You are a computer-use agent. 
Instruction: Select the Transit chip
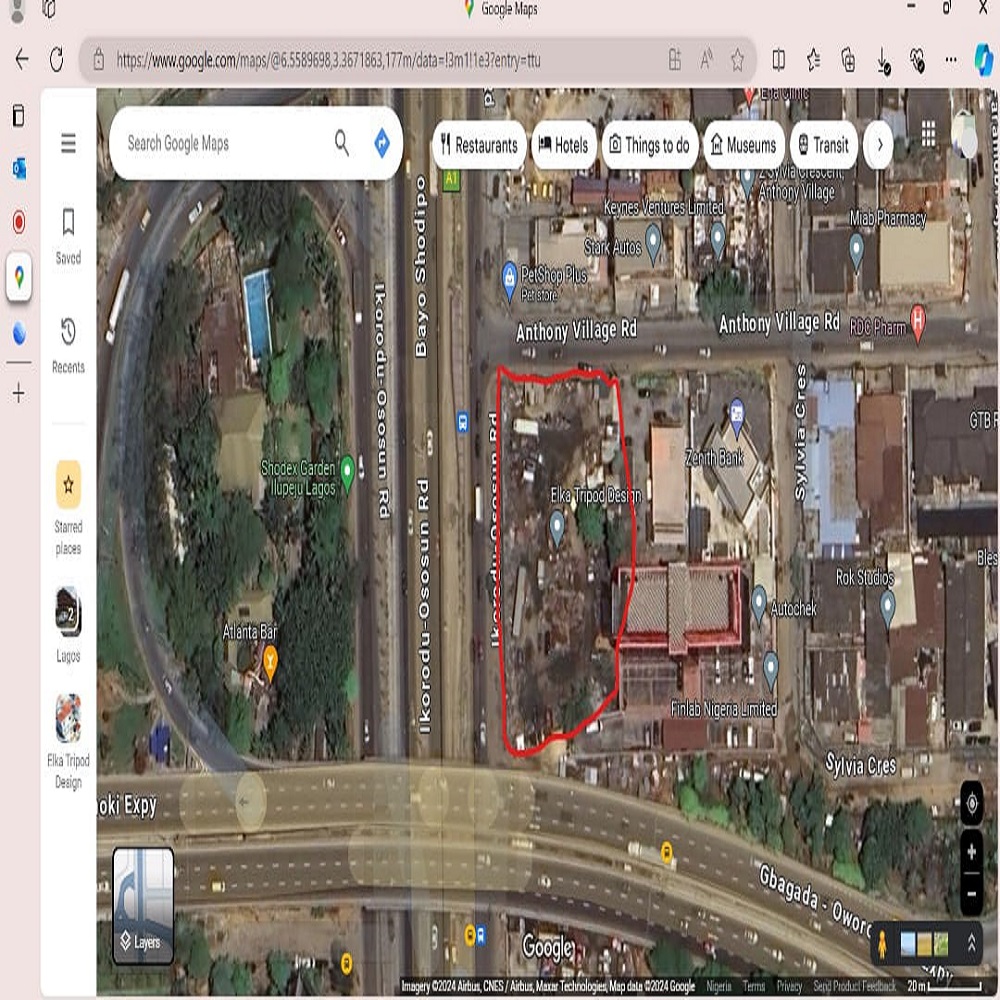pyautogui.click(x=823, y=145)
